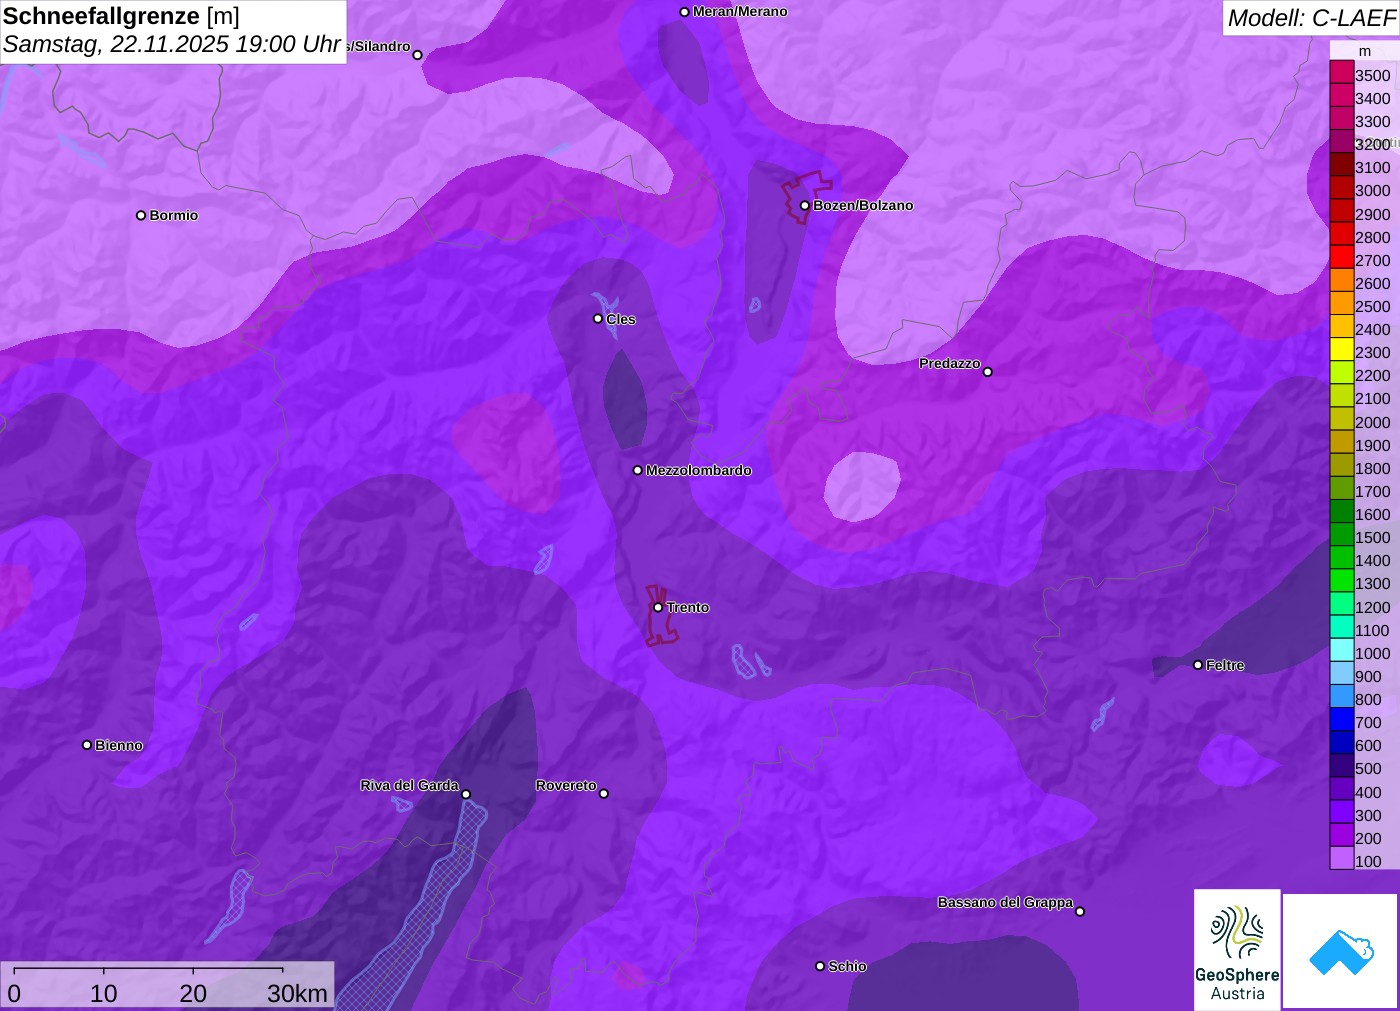Click the Bozen/Bolzano label text

(863, 205)
